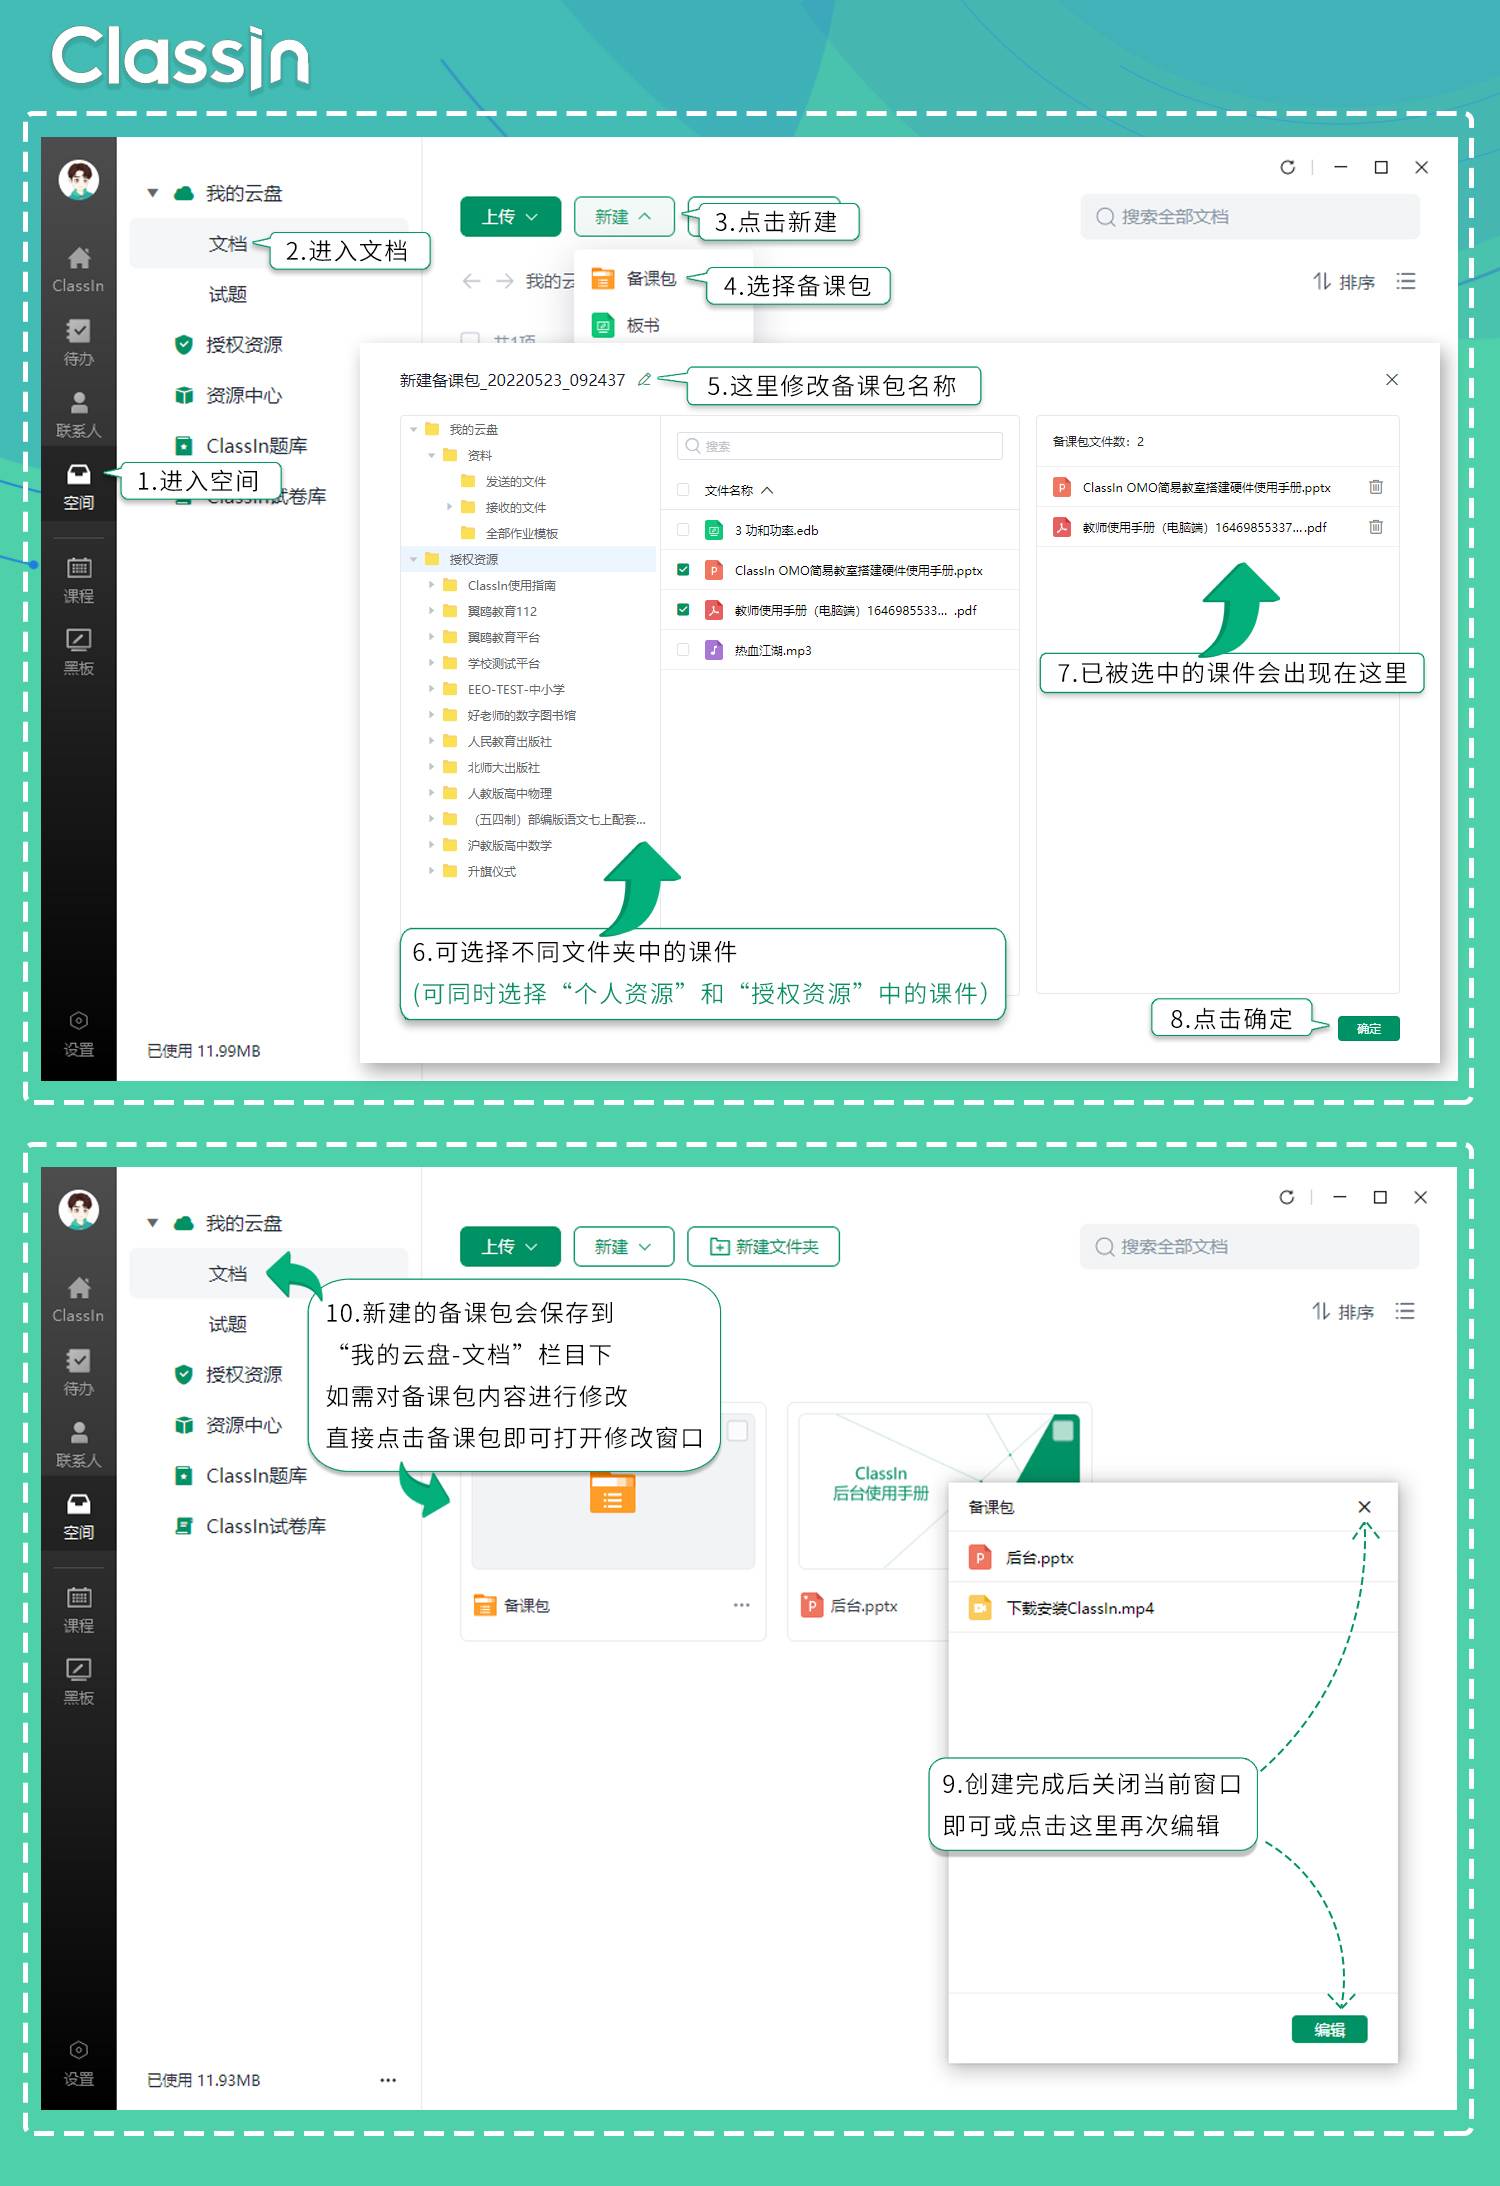Choose 板书 from the 新建 menu
This screenshot has width=1500, height=2186.
pos(626,325)
